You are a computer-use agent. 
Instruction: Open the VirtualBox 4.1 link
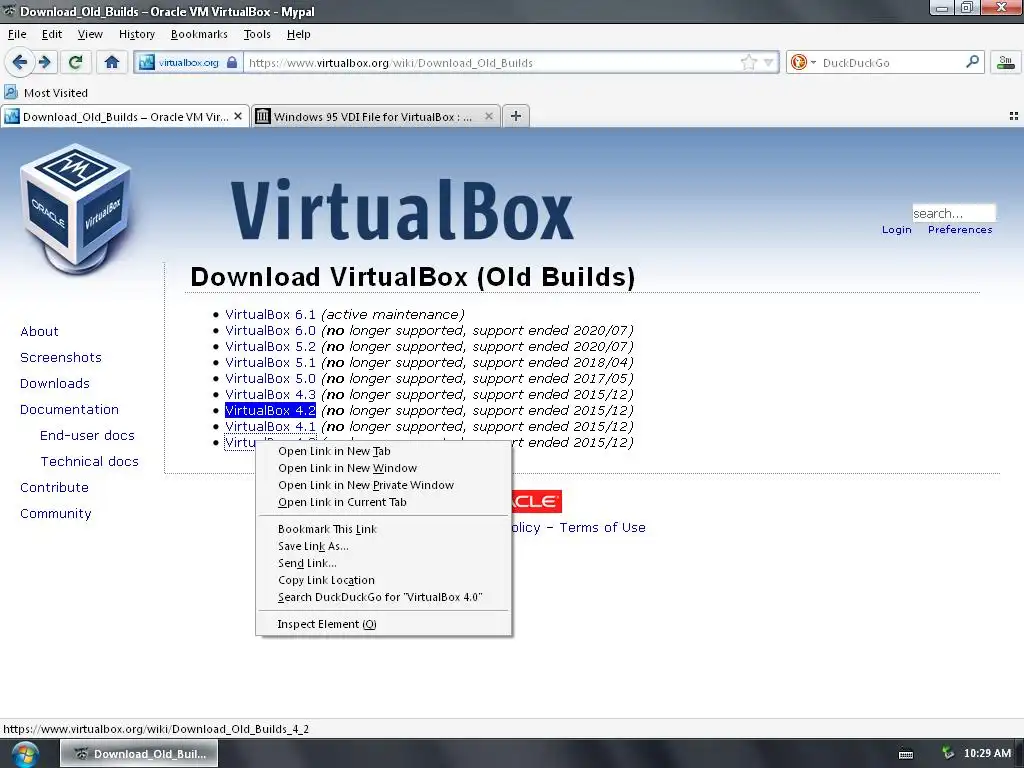click(270, 426)
